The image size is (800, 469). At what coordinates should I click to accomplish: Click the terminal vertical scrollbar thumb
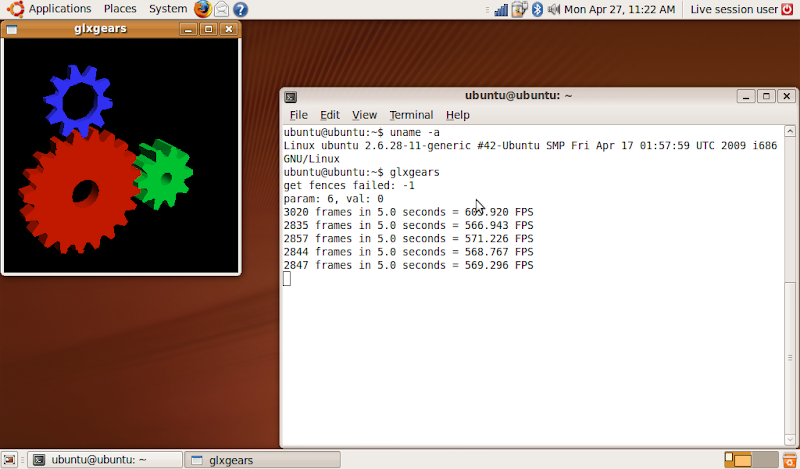(790, 357)
